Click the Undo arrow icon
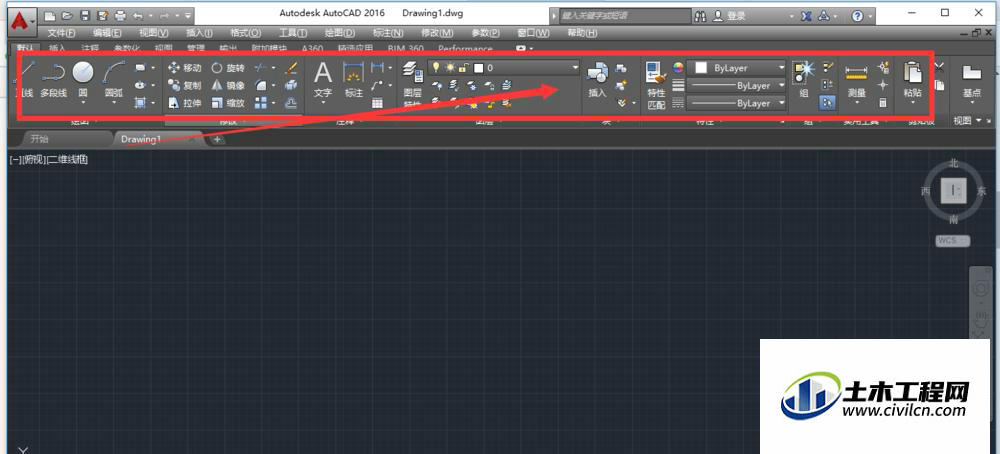This screenshot has height=454, width=1000. click(x=136, y=15)
